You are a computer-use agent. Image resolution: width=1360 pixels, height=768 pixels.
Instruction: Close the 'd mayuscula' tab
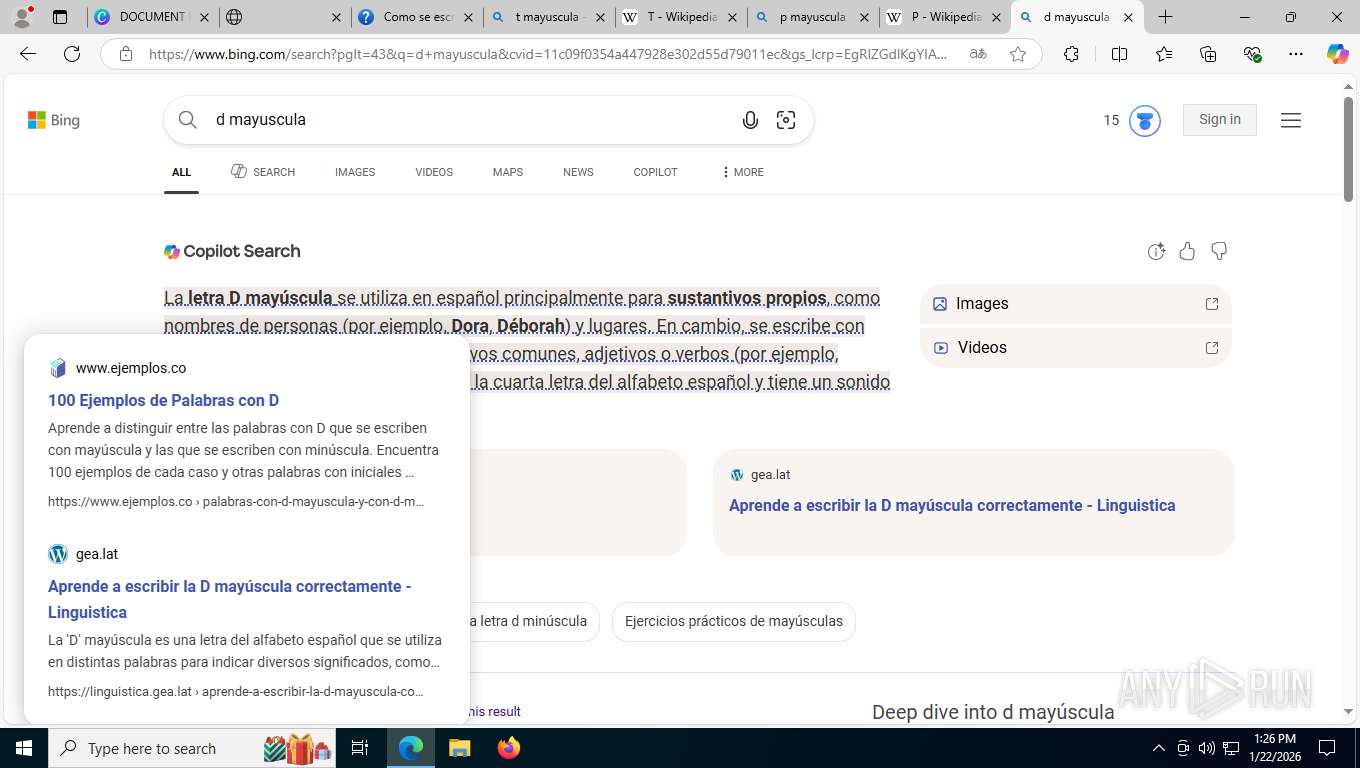[1128, 17]
